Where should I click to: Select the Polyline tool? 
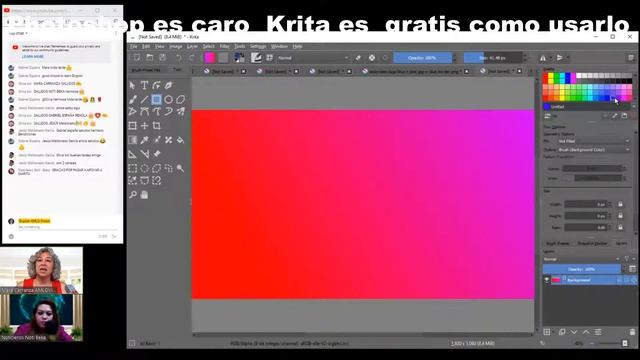(132, 111)
